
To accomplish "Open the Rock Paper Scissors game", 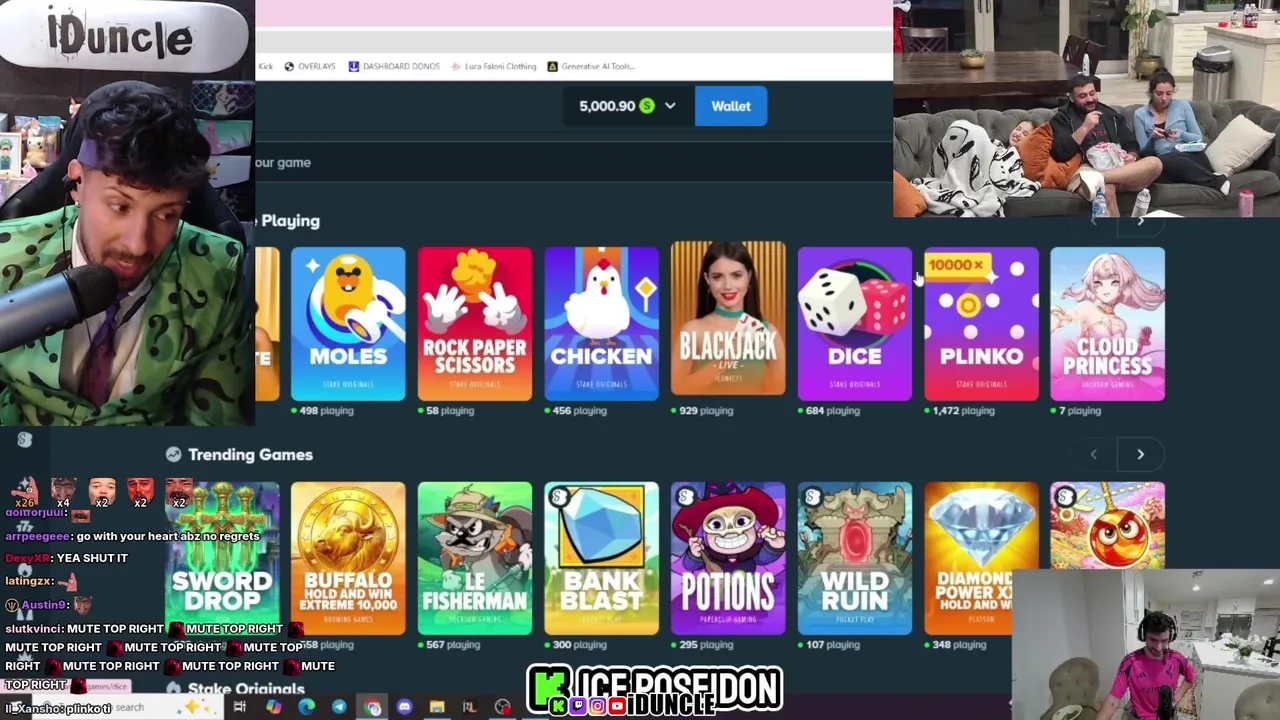I will 475,323.
